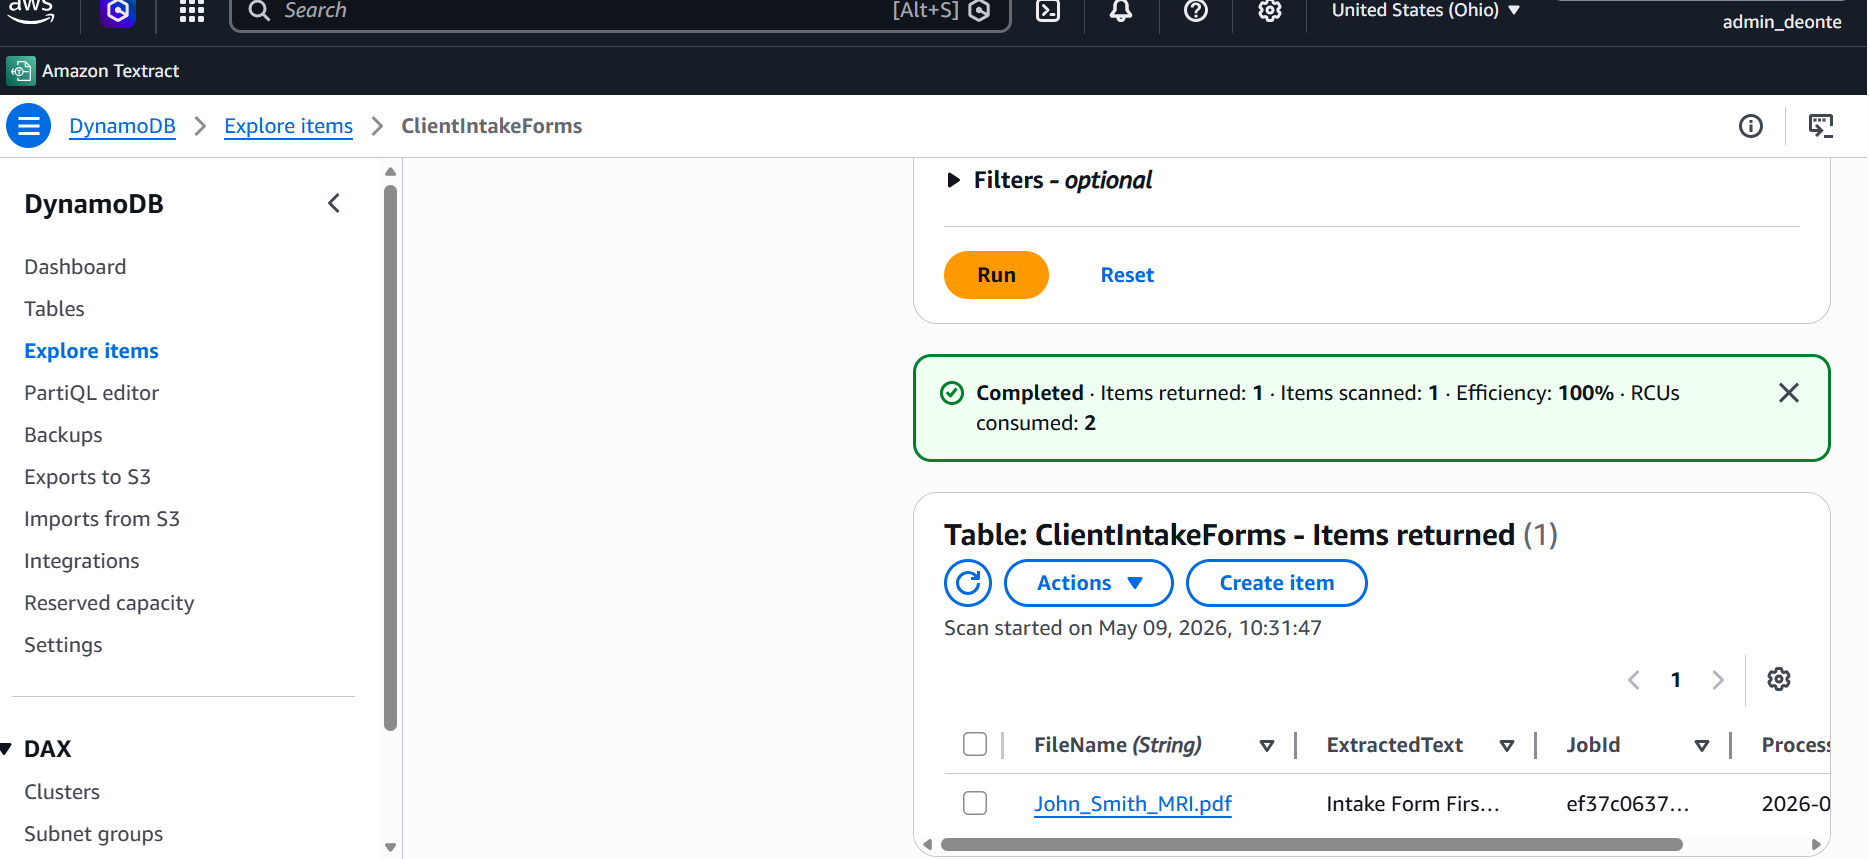Click the Run button
The height and width of the screenshot is (859, 1869).
tap(996, 275)
